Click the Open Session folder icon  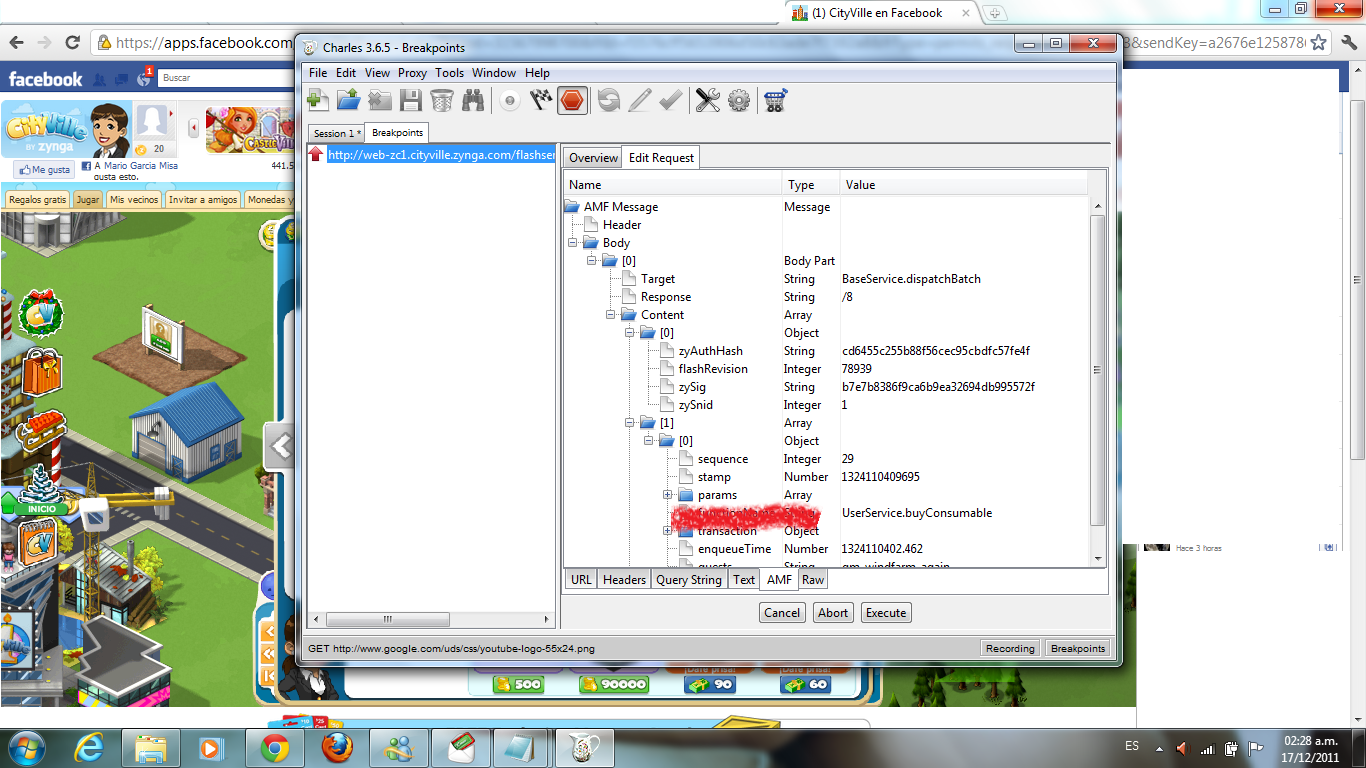[348, 100]
